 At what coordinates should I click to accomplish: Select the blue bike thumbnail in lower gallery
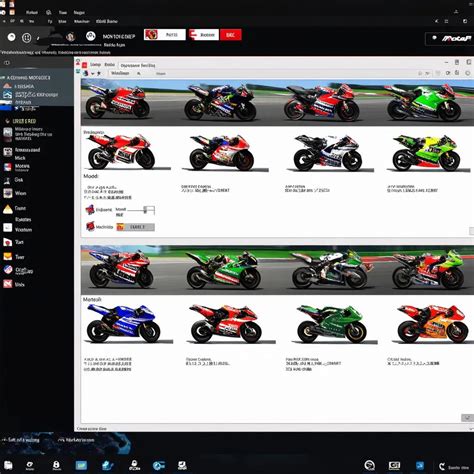pos(123,323)
